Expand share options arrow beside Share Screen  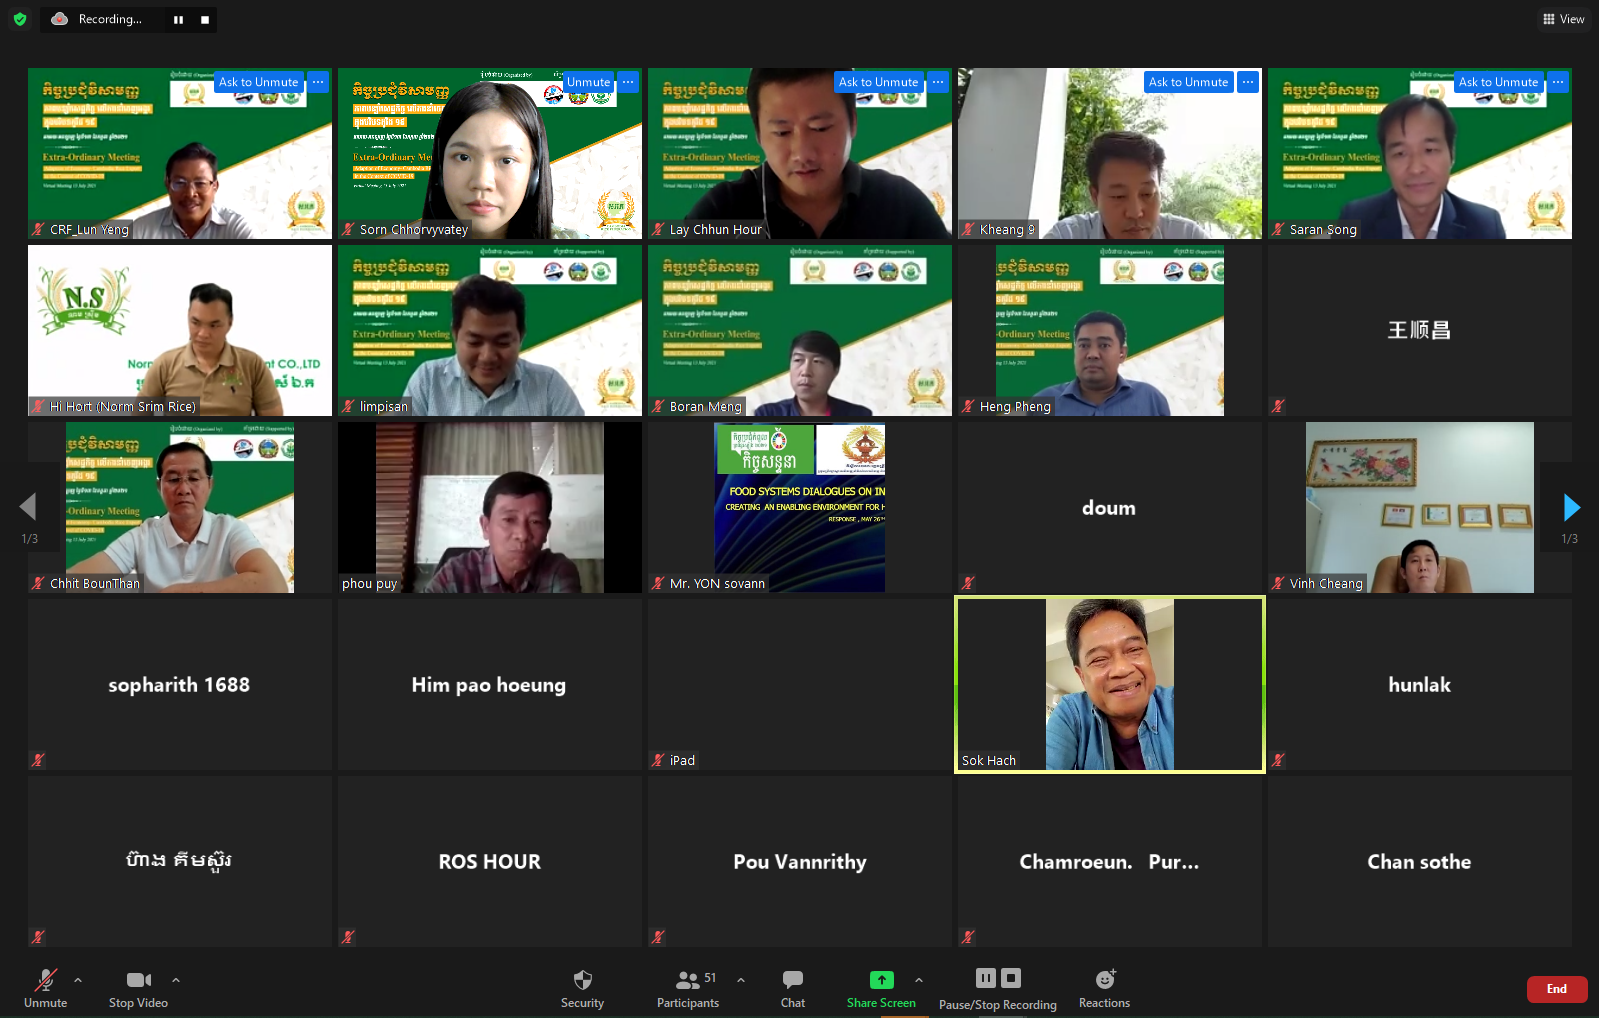tap(919, 980)
